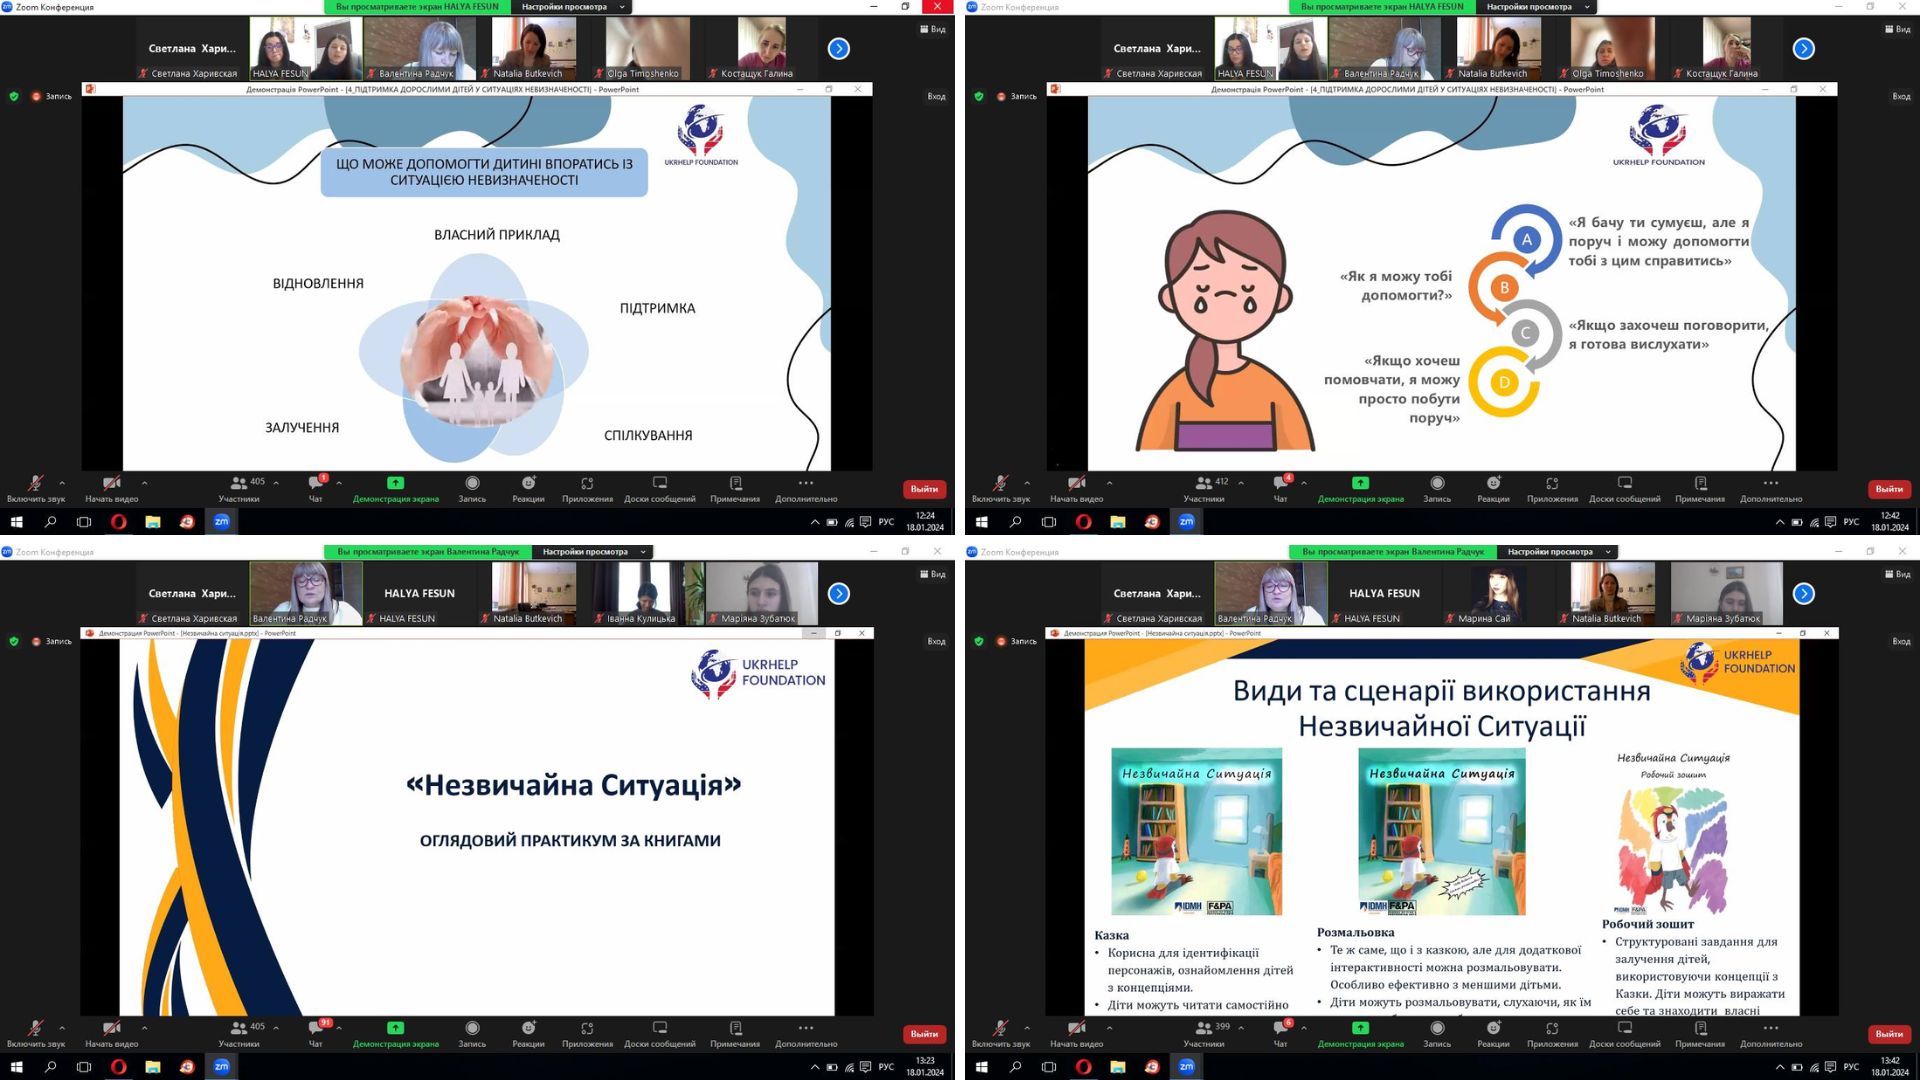Image resolution: width=1920 pixels, height=1080 pixels.
Task: Open Настройки просмотра dropdown above the Марина Сай video row
Action: pos(1558,552)
